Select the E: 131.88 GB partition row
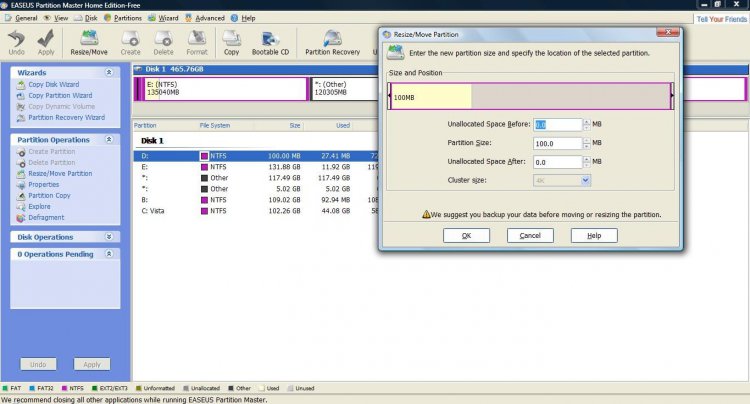 click(x=256, y=167)
